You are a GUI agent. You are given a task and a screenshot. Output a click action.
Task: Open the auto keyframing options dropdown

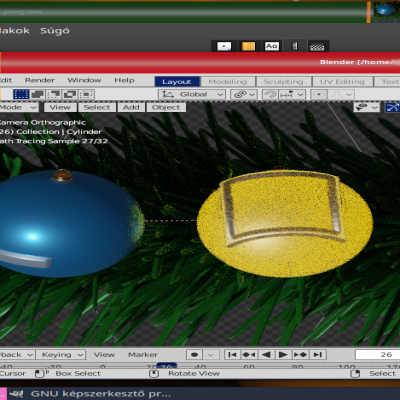pos(211,355)
